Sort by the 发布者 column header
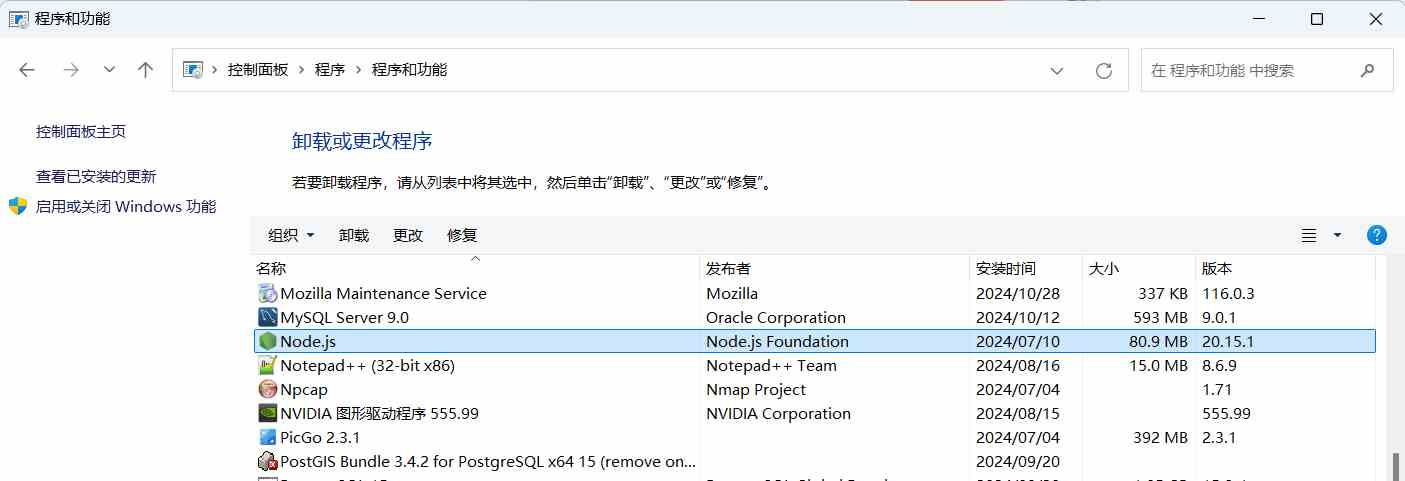Image resolution: width=1405 pixels, height=481 pixels. [835, 268]
